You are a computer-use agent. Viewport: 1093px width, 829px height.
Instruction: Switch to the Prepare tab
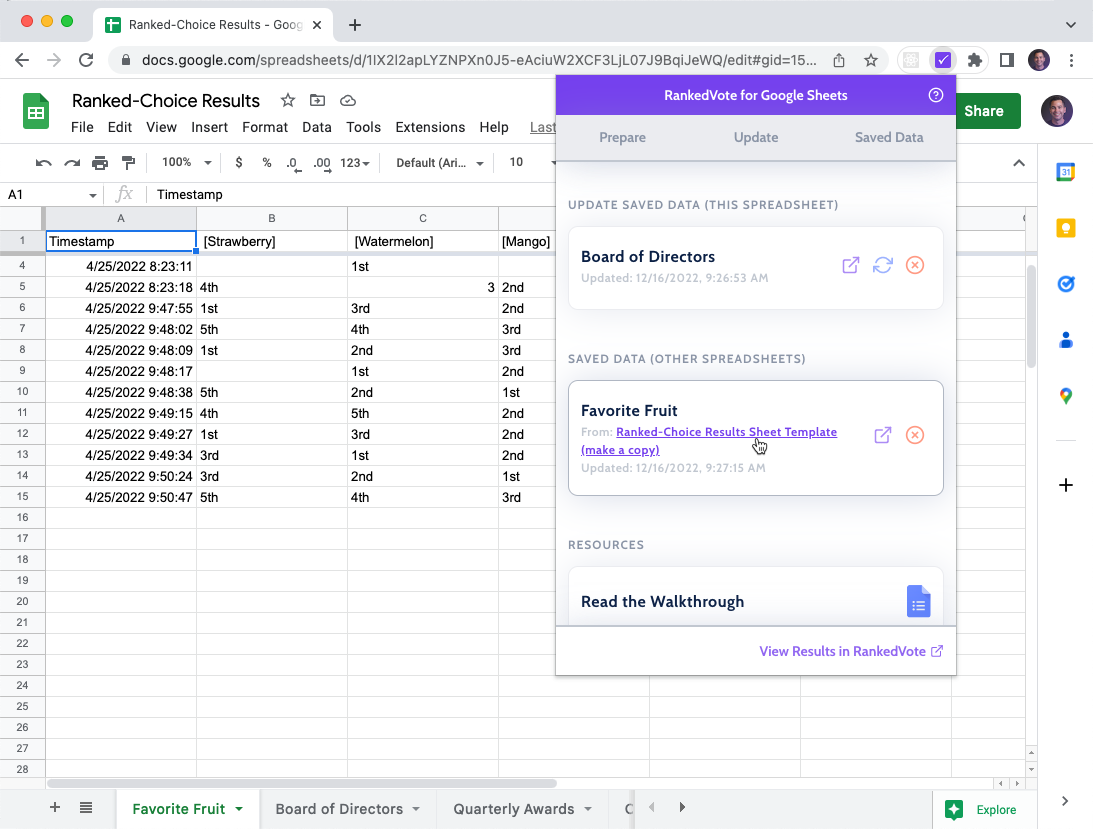pos(622,137)
